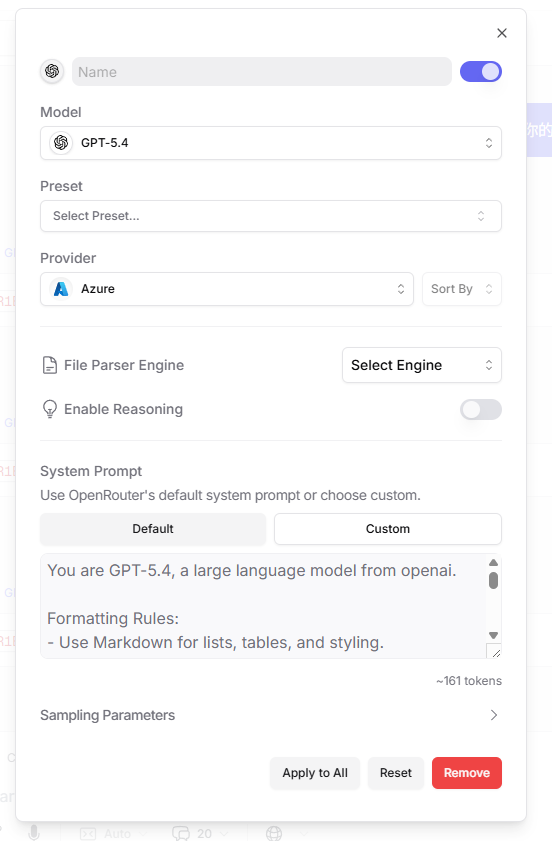Click the Apply to All button
This screenshot has height=841, width=552.
tap(315, 773)
